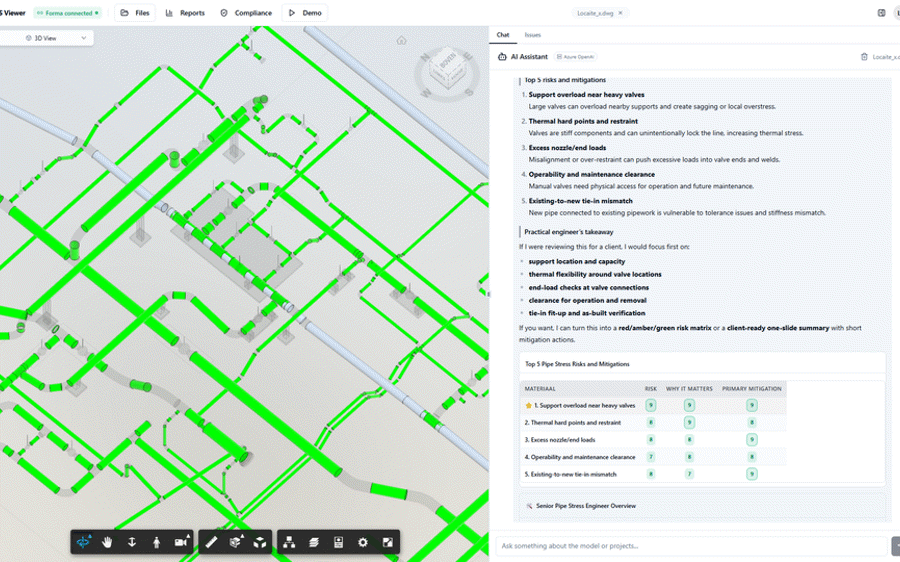Click the ViewCube orientation cube
Viewport: 900px width, 562px height.
[447, 69]
